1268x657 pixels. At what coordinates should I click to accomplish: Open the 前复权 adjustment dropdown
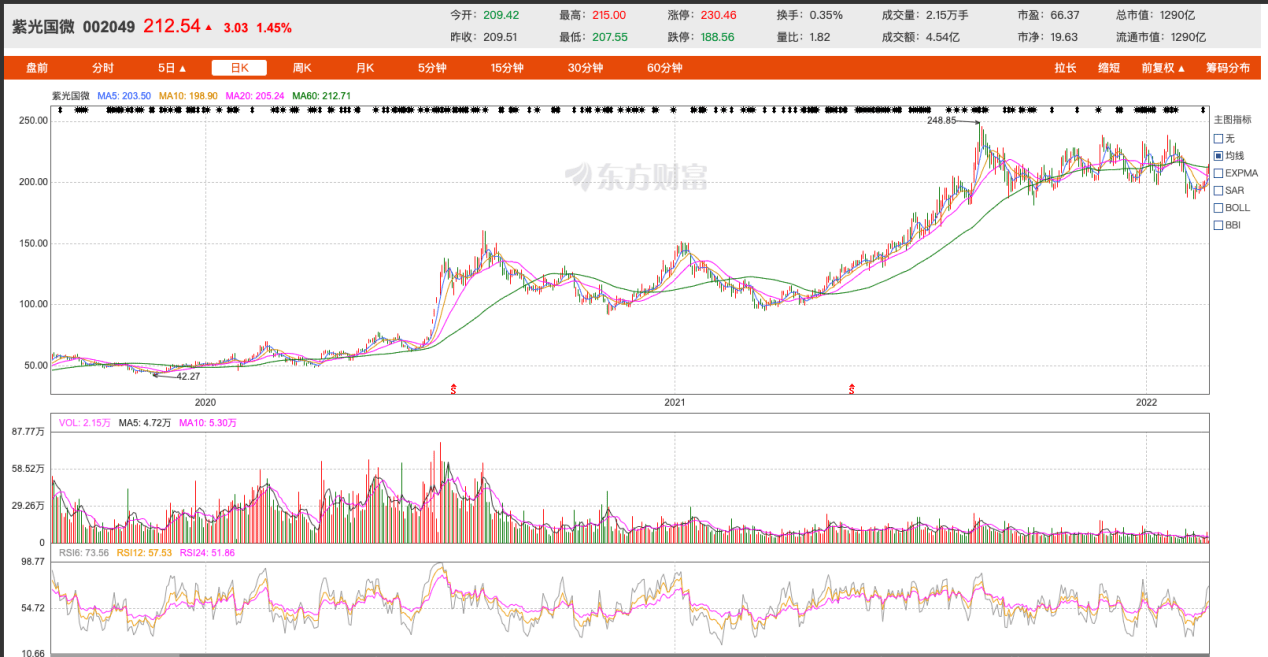pyautogui.click(x=1163, y=68)
